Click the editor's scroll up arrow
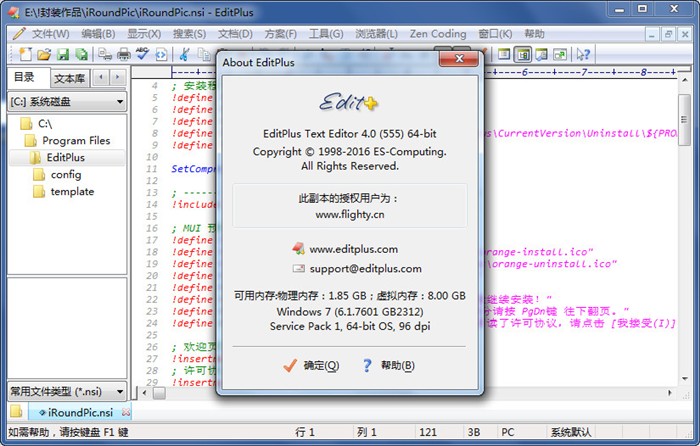This screenshot has width=700, height=446. pos(684,80)
